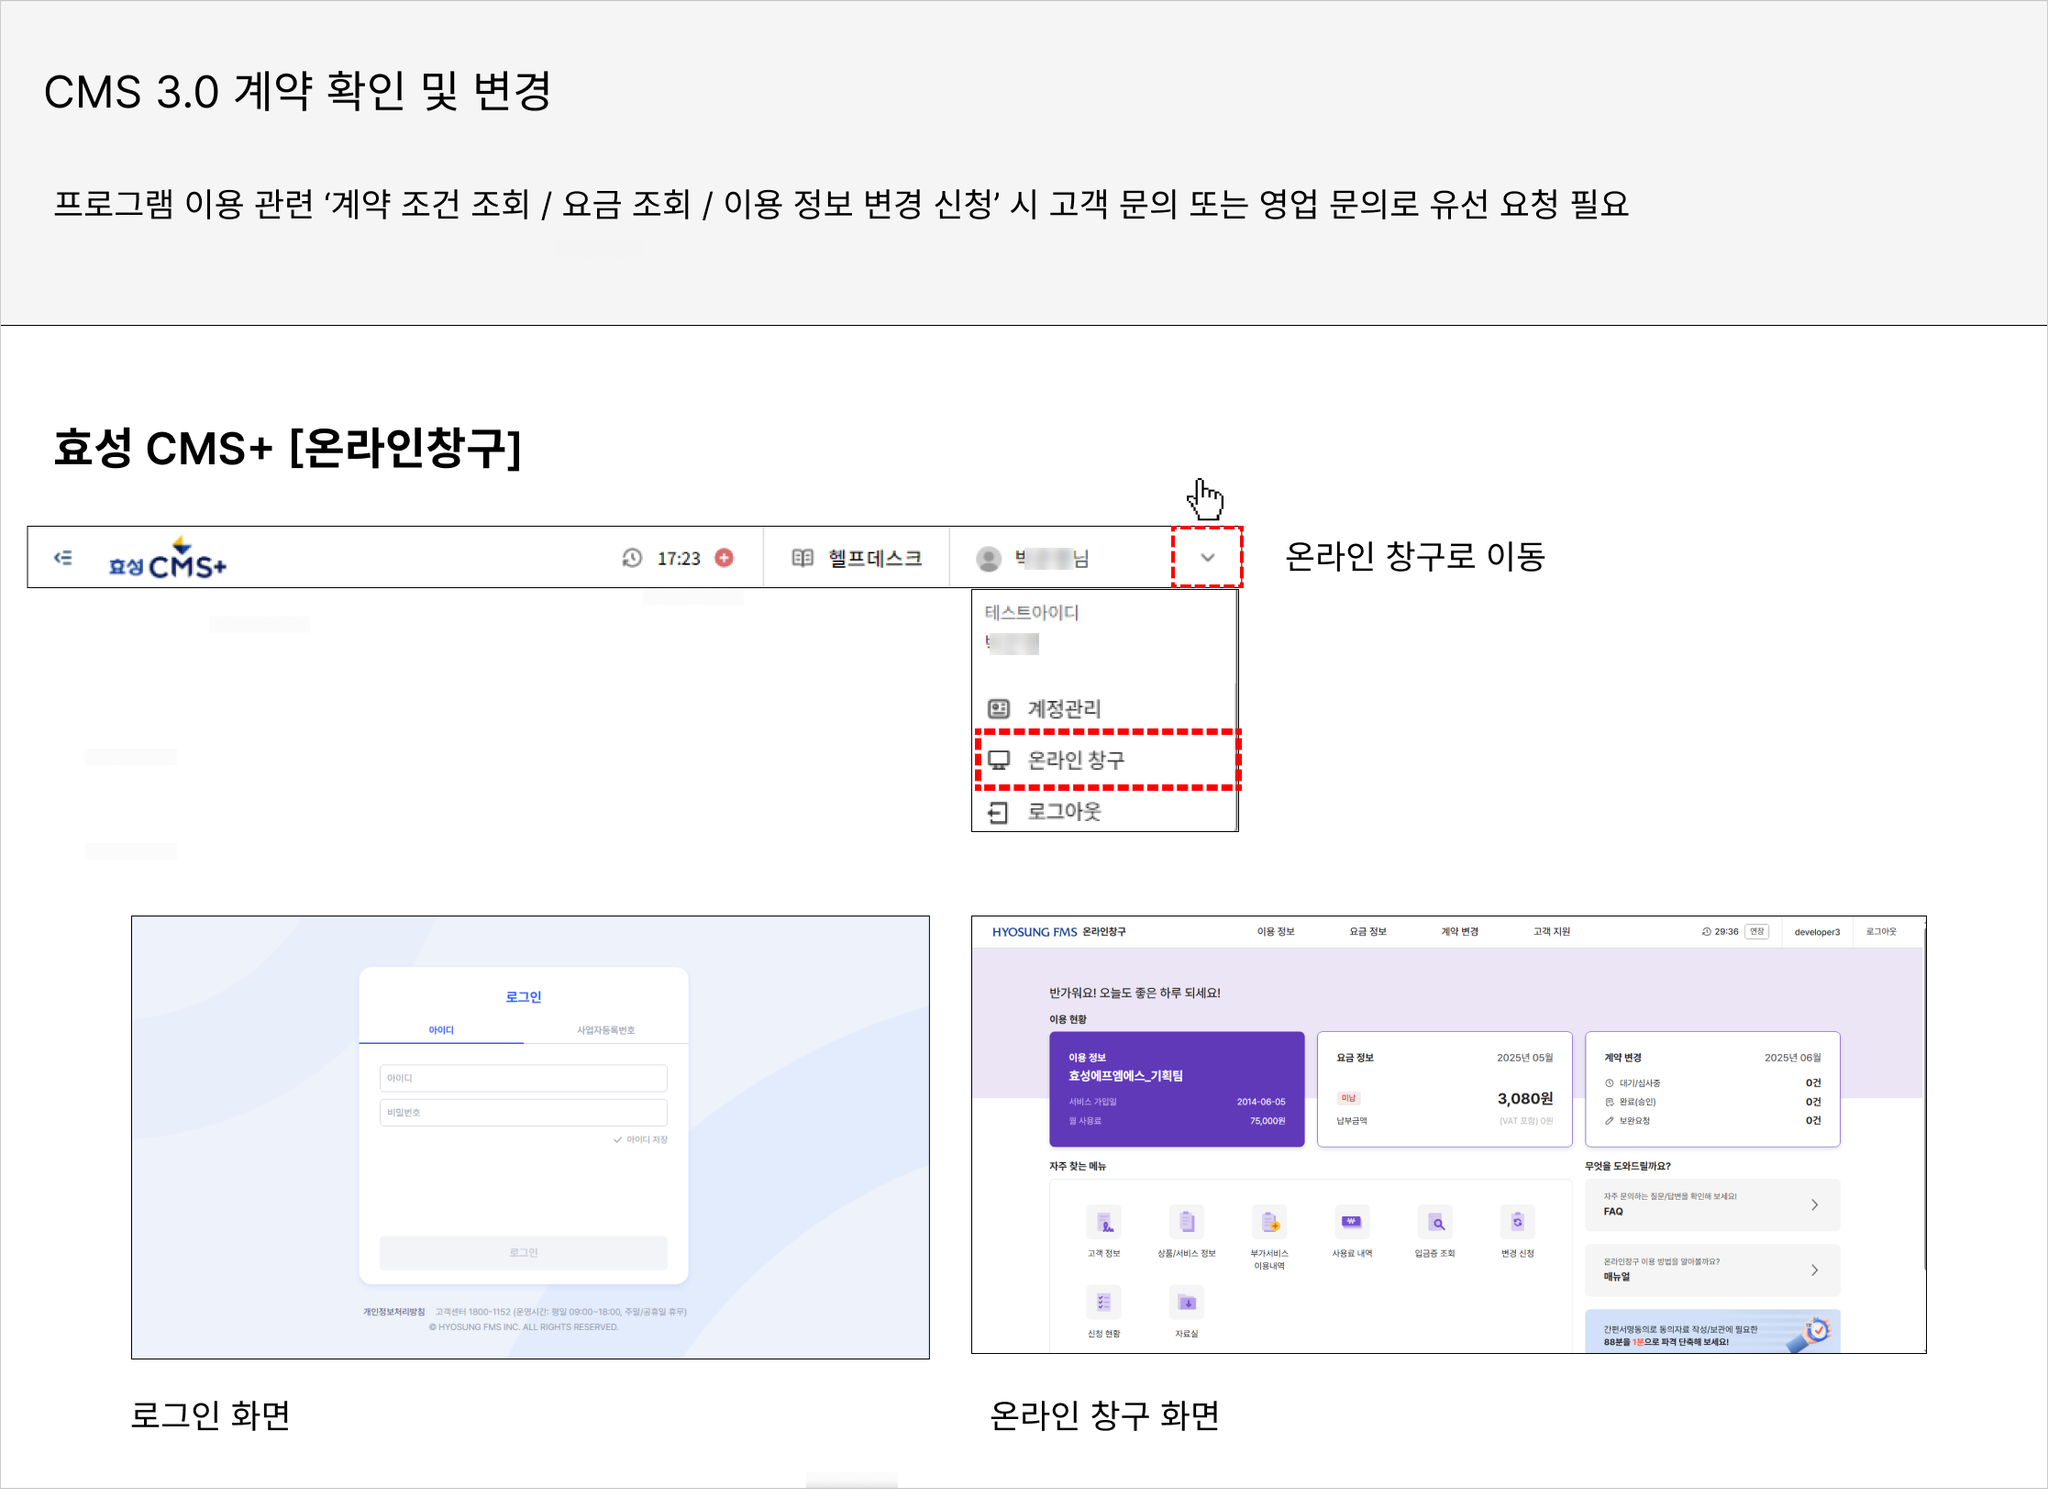This screenshot has width=2048, height=1489.
Task: Click HYOSUNG FMS 온라인창구 logo
Action: tap(1059, 932)
